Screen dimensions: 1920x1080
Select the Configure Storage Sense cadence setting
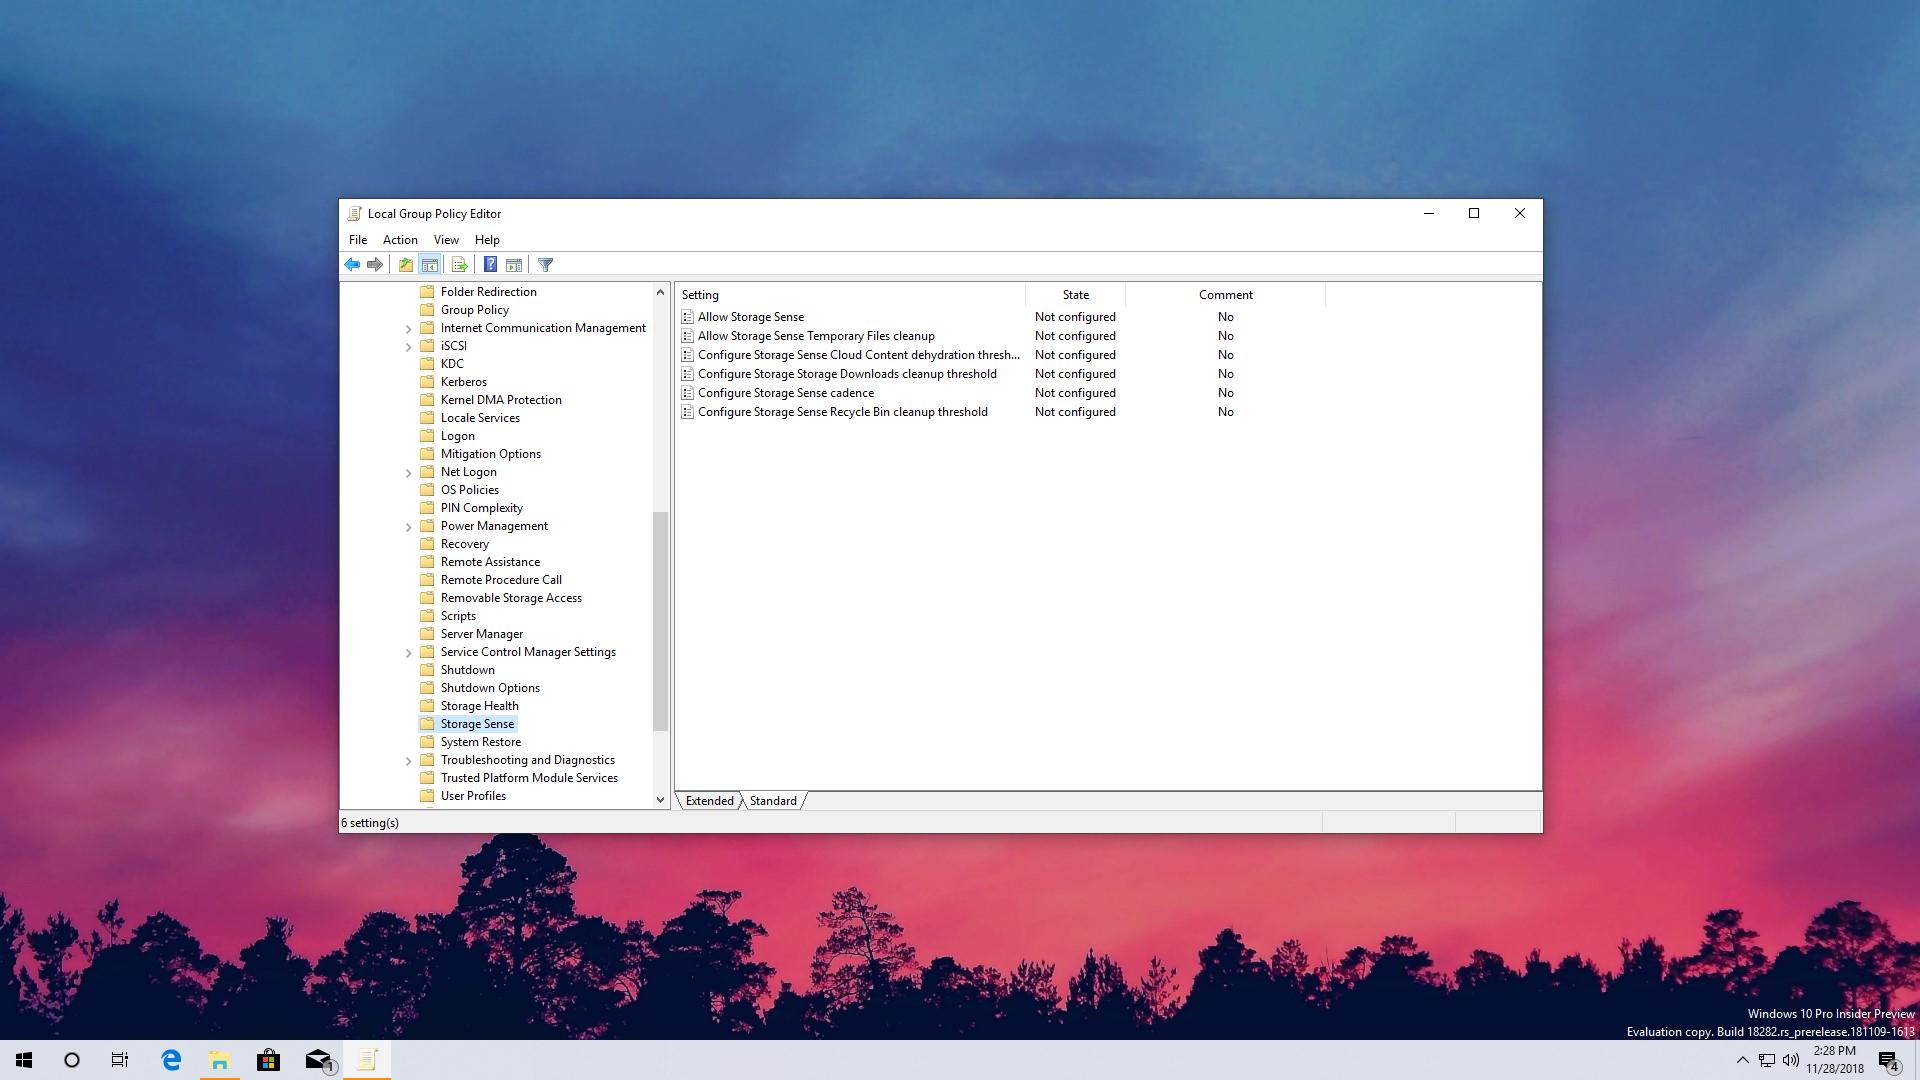pos(784,392)
